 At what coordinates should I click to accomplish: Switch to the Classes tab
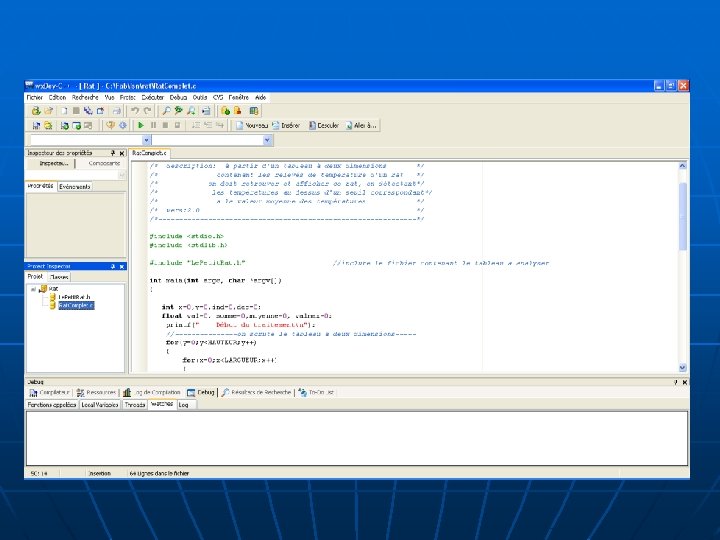point(60,277)
